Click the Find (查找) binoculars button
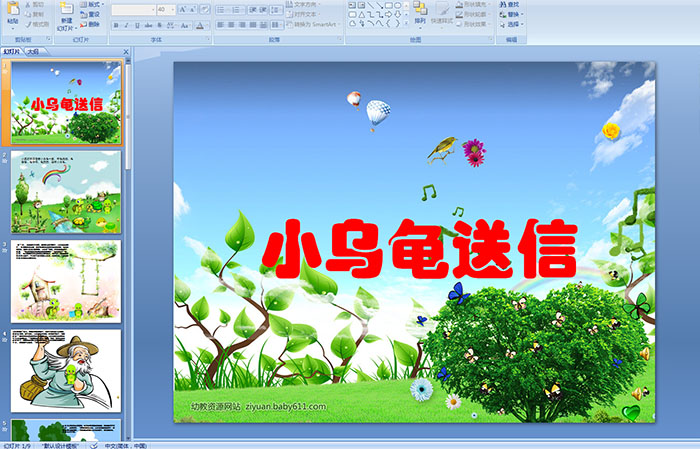This screenshot has height=449, width=700. coord(509,4)
